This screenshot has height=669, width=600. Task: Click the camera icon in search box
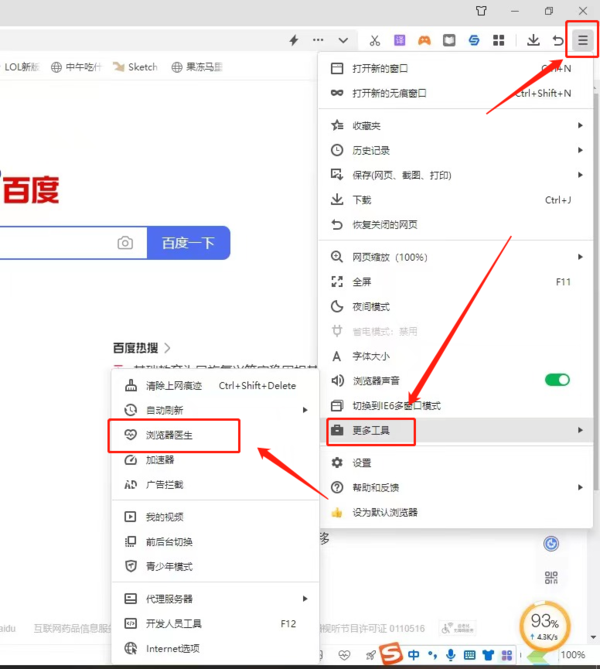[x=125, y=243]
